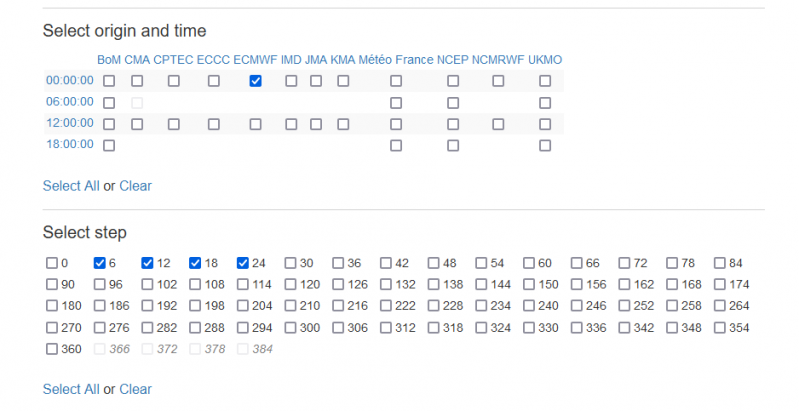Viewport: 799px width, 411px height.
Task: Click the UKMO column header link
Action: click(x=545, y=60)
